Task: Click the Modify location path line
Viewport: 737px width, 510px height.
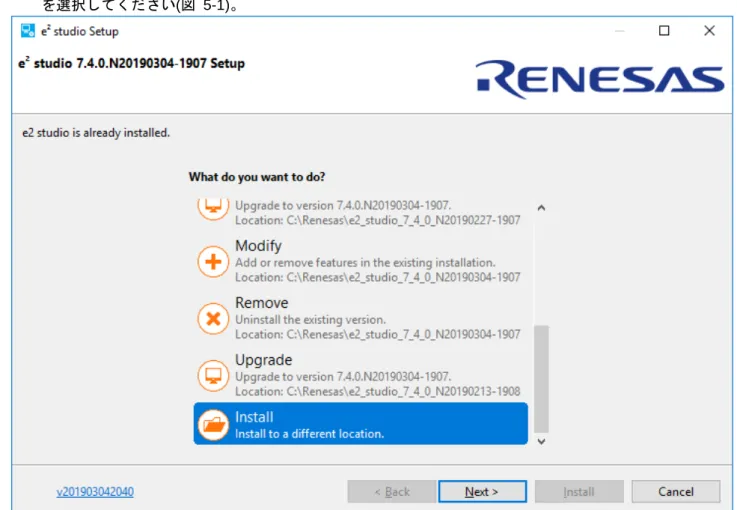Action: [377, 277]
